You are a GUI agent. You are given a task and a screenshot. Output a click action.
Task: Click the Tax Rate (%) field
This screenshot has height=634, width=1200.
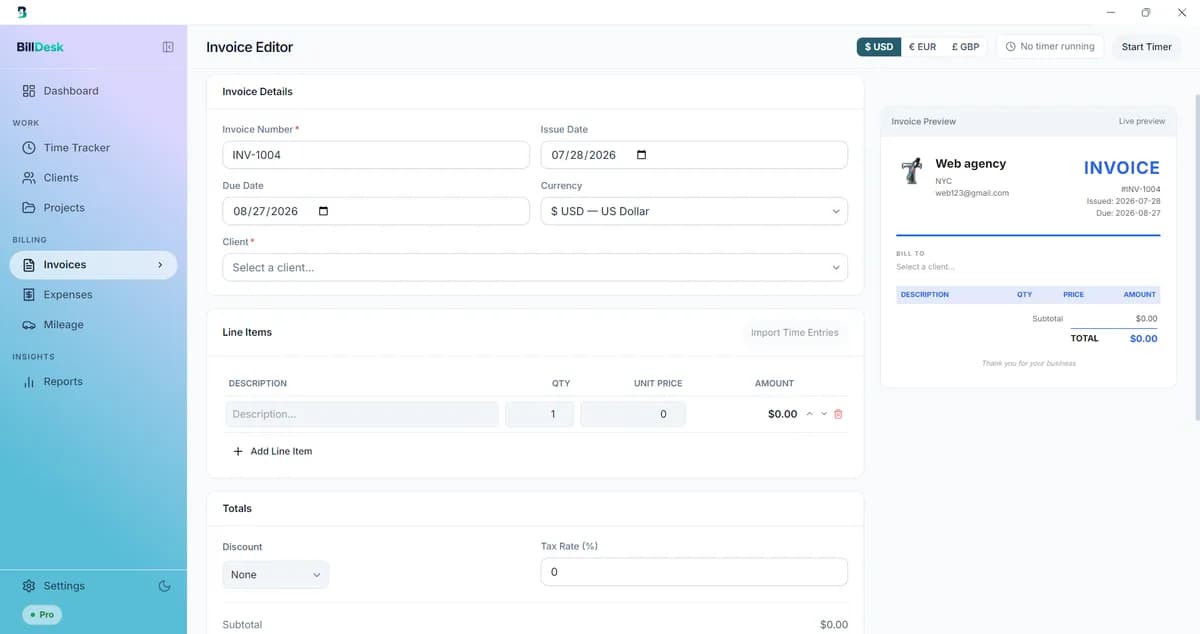pyautogui.click(x=694, y=572)
